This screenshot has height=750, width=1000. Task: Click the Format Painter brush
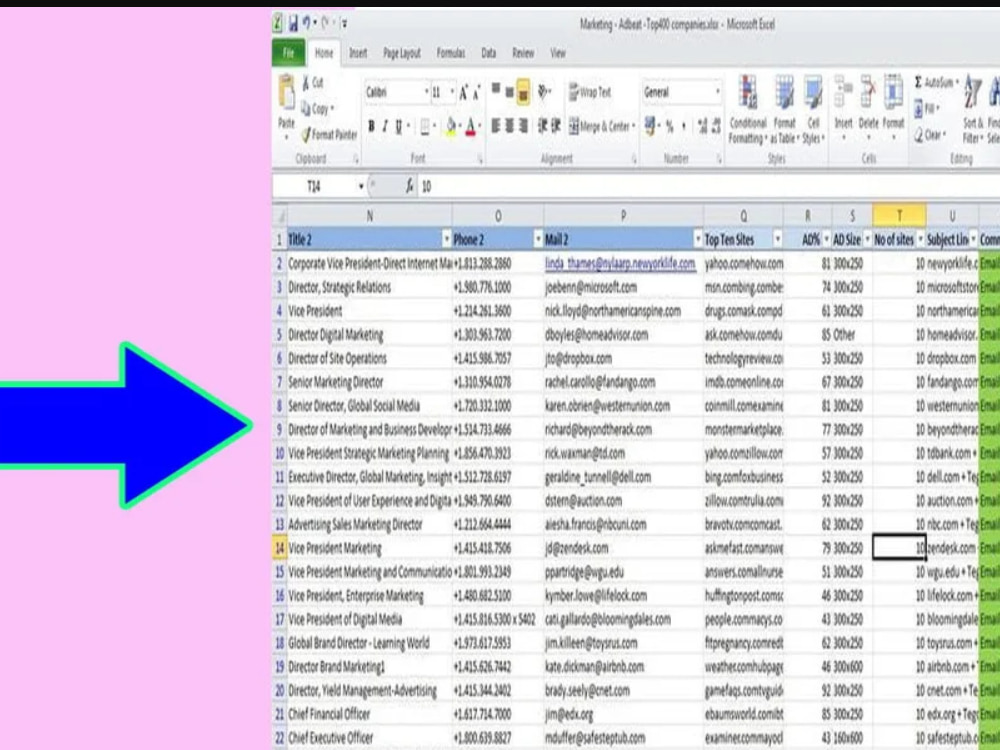pyautogui.click(x=307, y=134)
